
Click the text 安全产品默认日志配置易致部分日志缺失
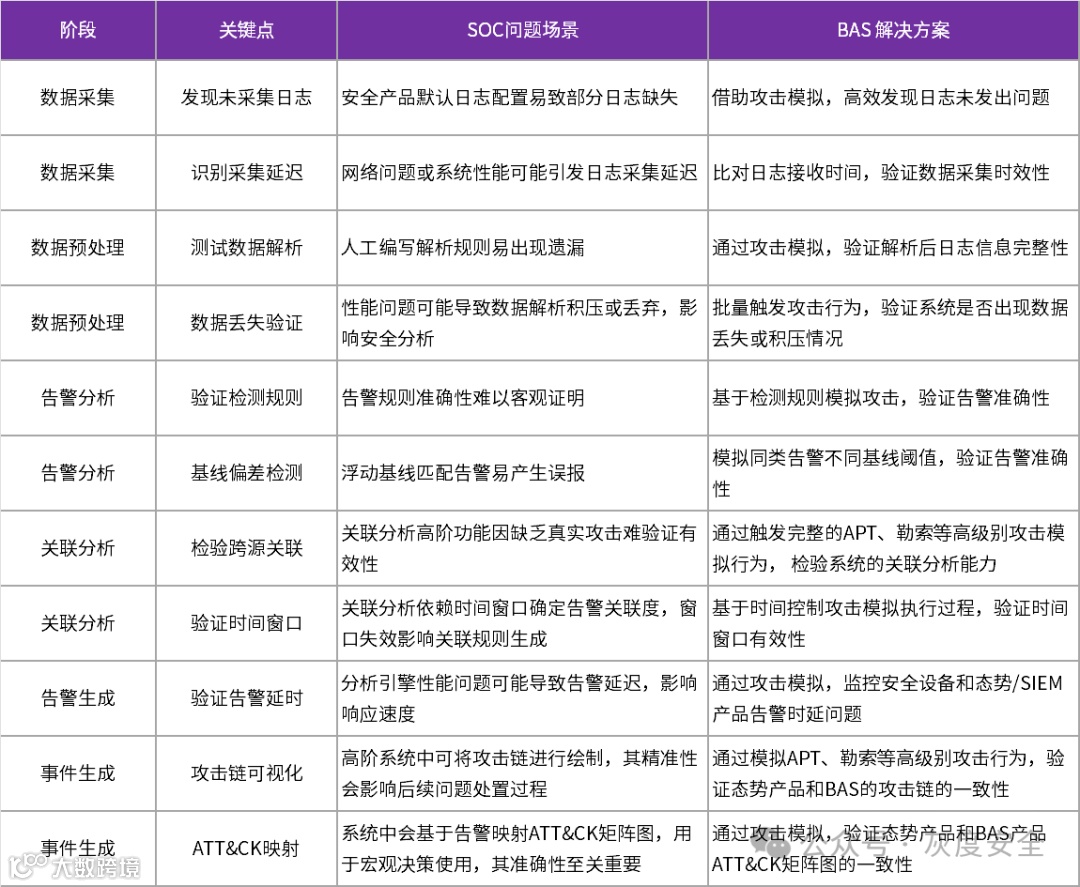click(510, 98)
